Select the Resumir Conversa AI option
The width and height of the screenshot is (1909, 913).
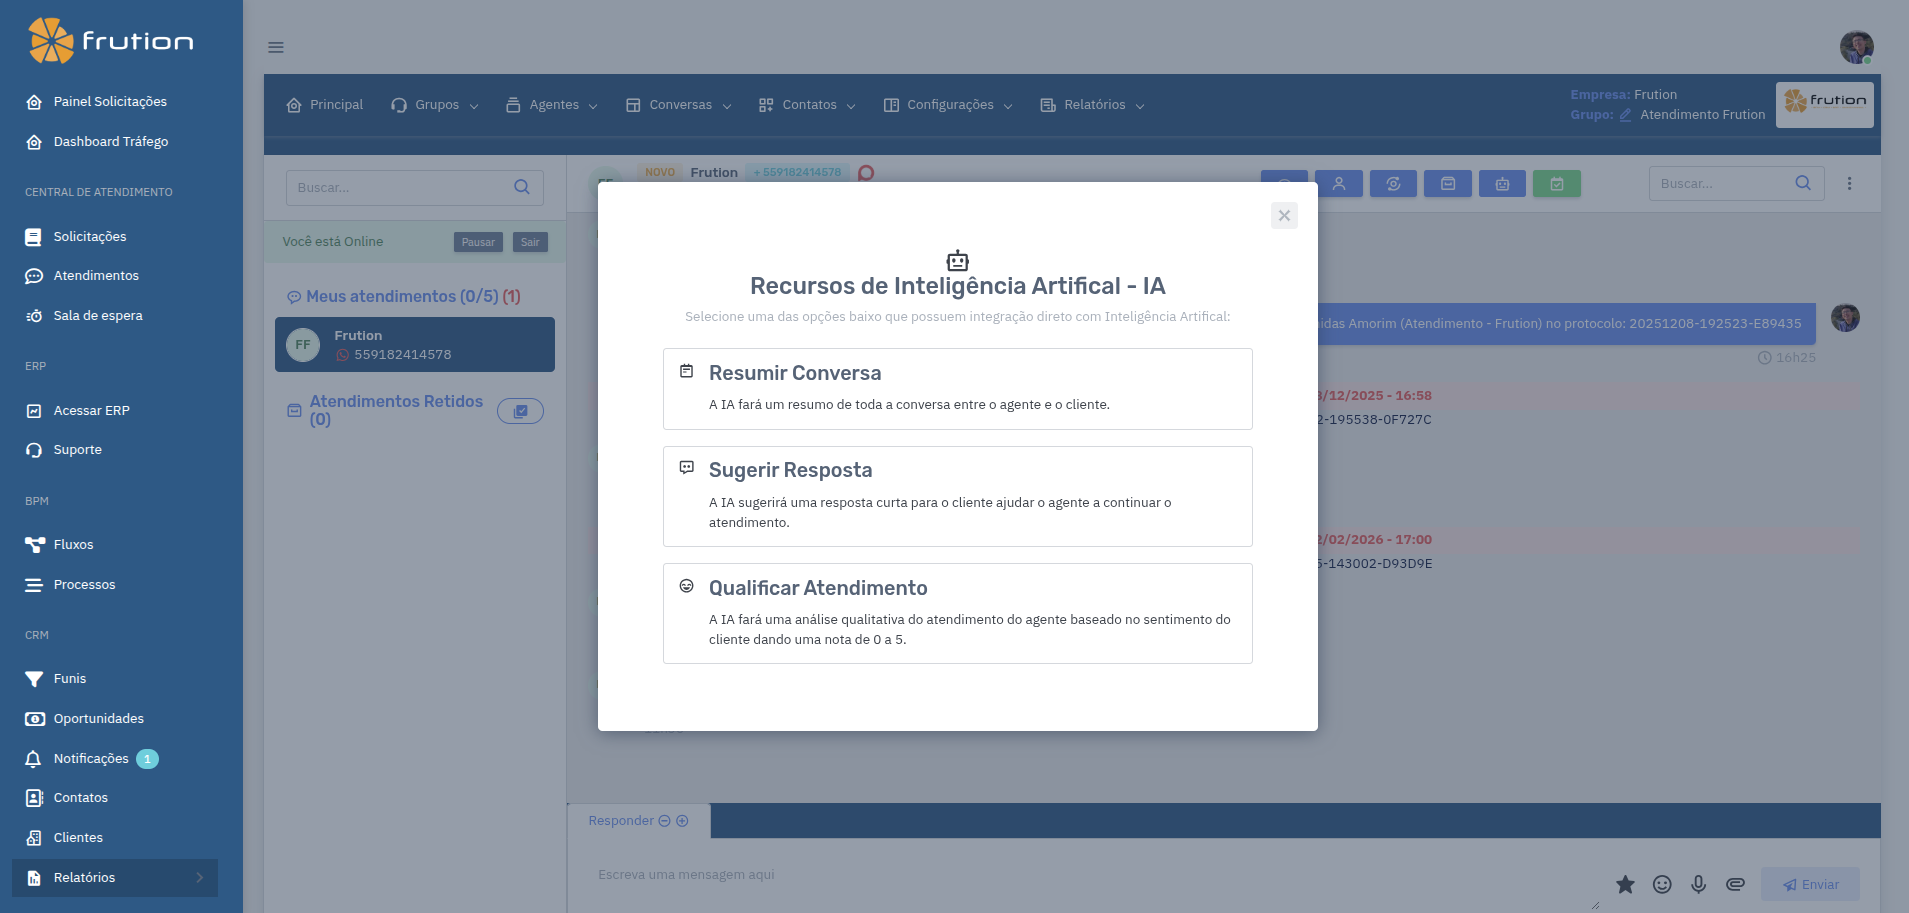click(x=956, y=389)
